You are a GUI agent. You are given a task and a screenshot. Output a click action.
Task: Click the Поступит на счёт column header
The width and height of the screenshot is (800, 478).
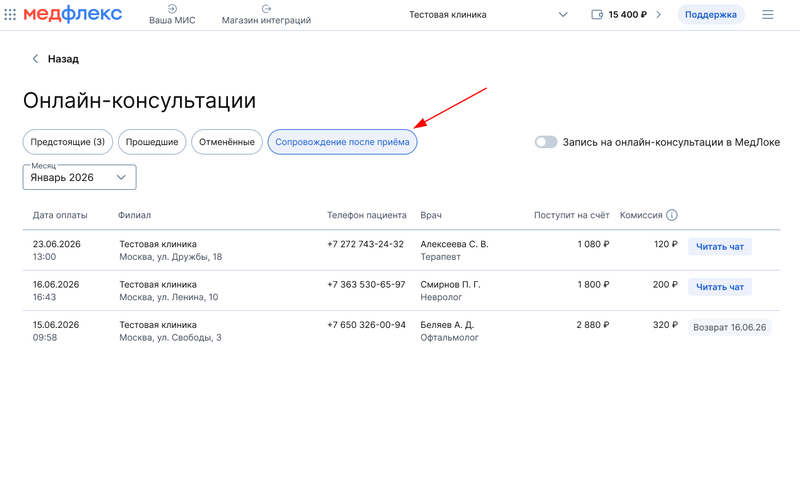[571, 215]
